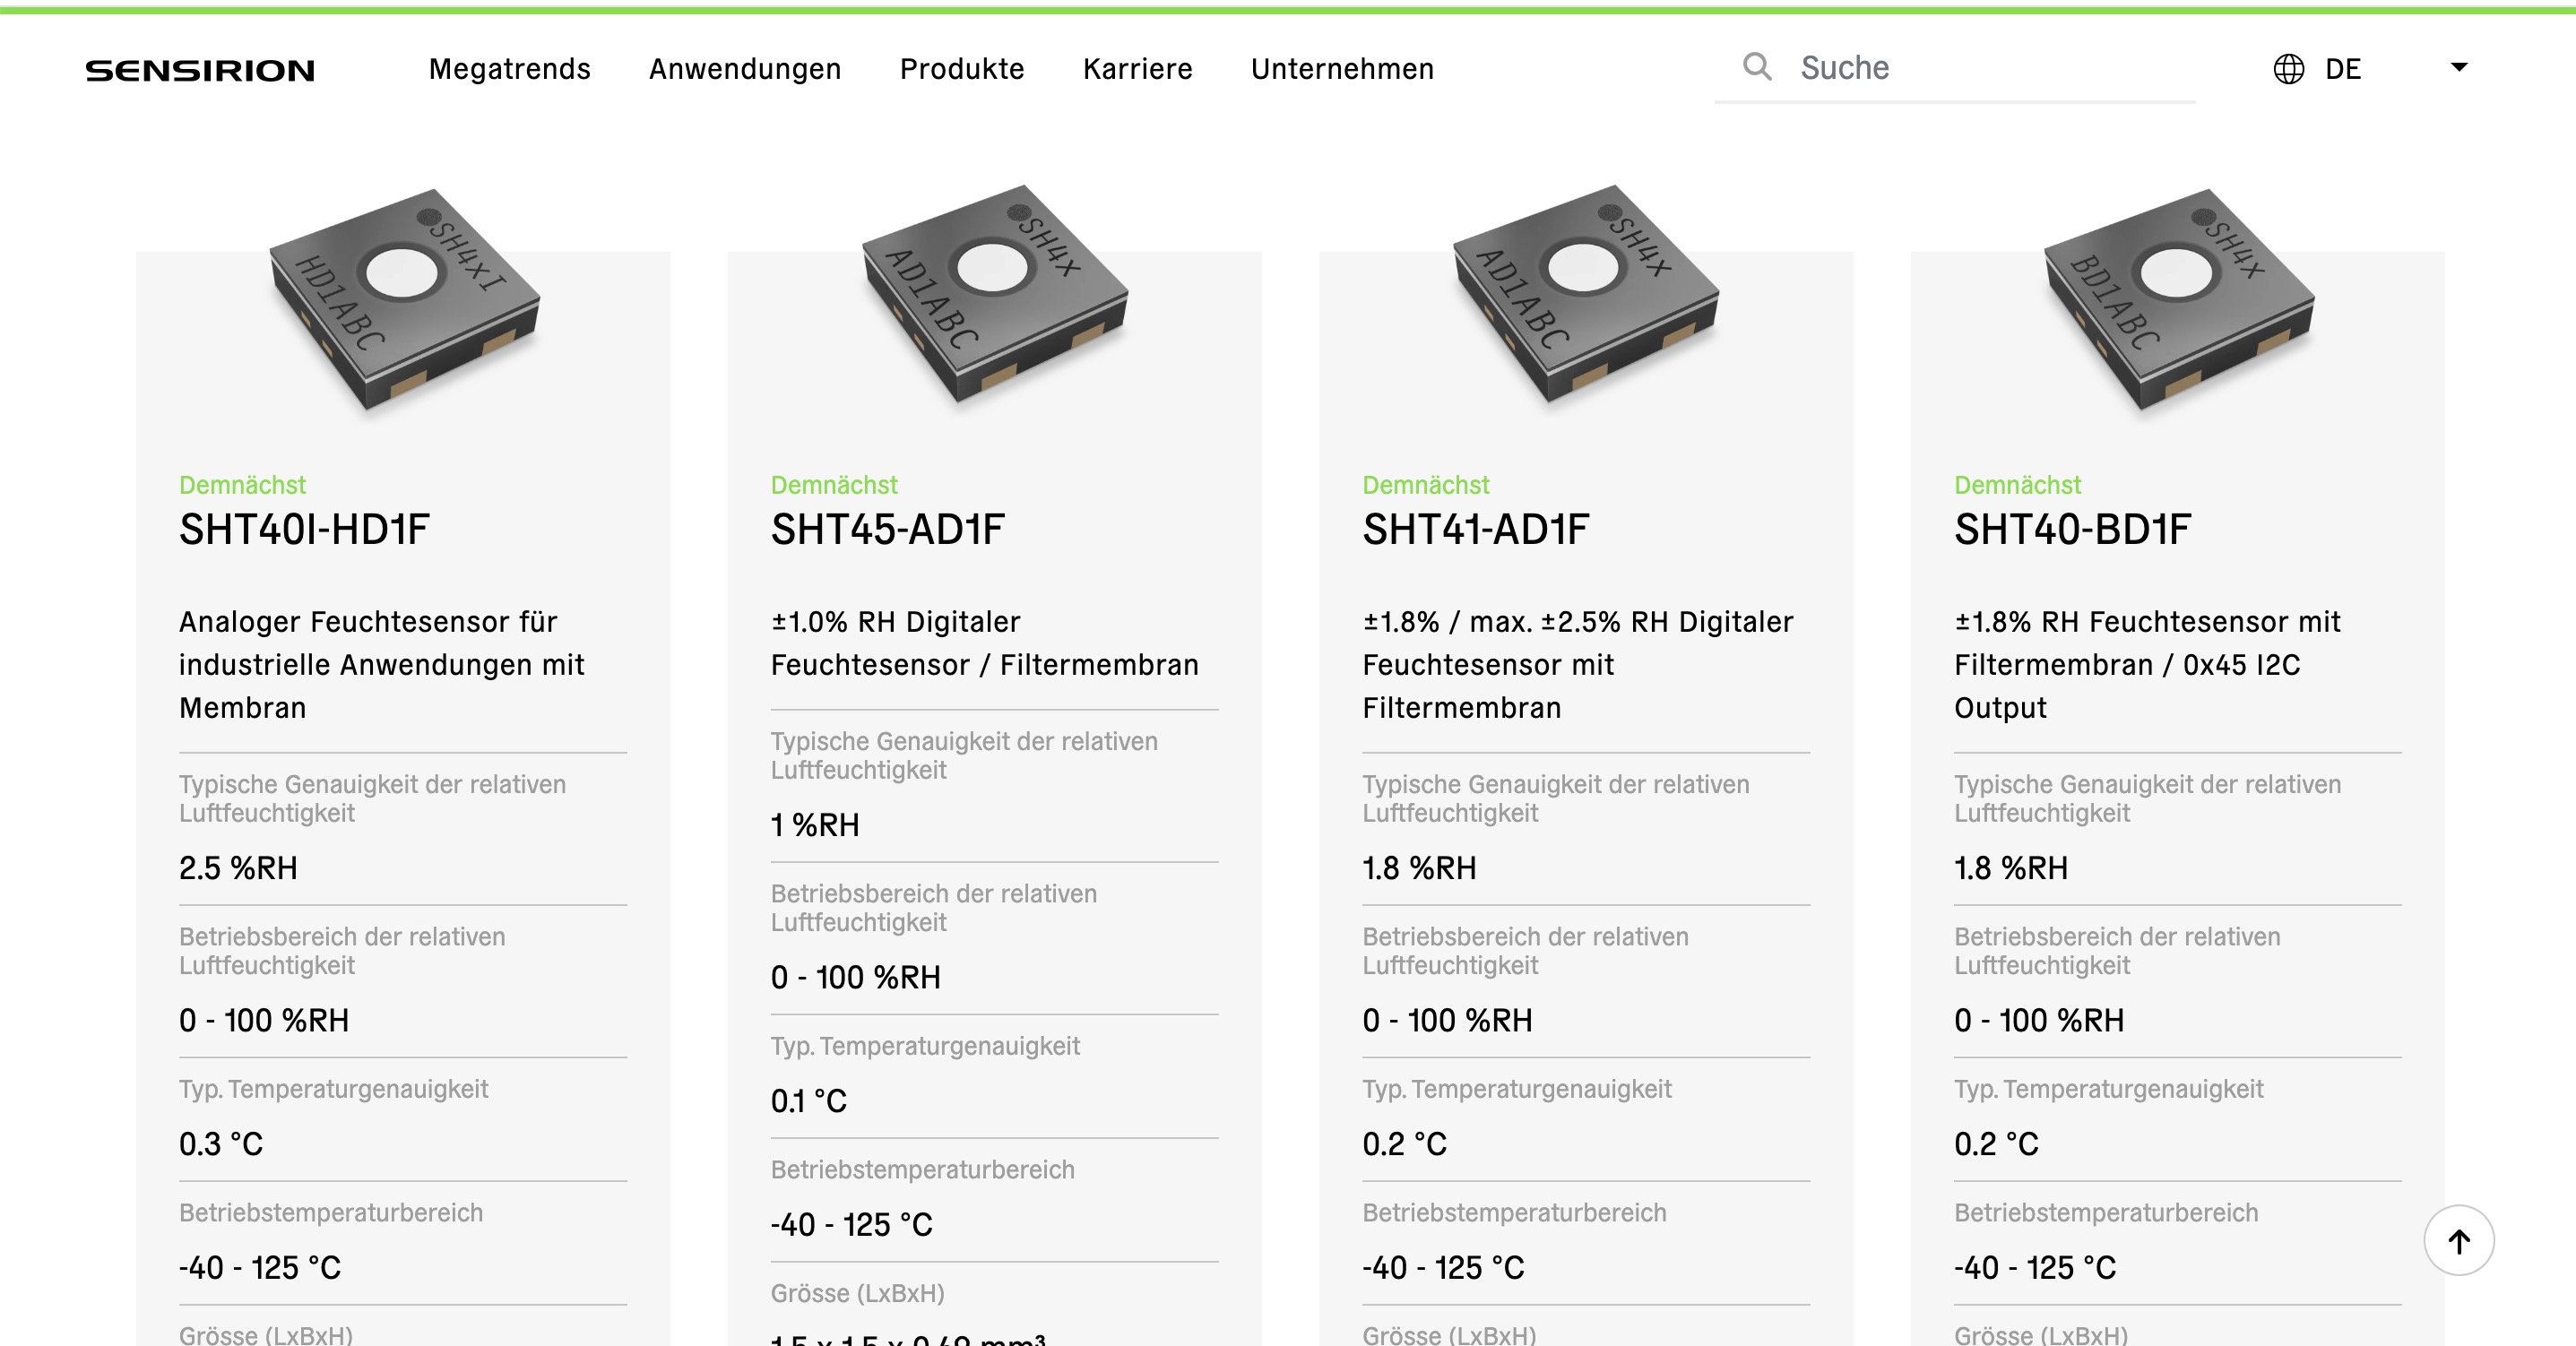The image size is (2576, 1346).
Task: Click '0 - 100 %RH' in SHT45-AD1F card
Action: tap(856, 978)
